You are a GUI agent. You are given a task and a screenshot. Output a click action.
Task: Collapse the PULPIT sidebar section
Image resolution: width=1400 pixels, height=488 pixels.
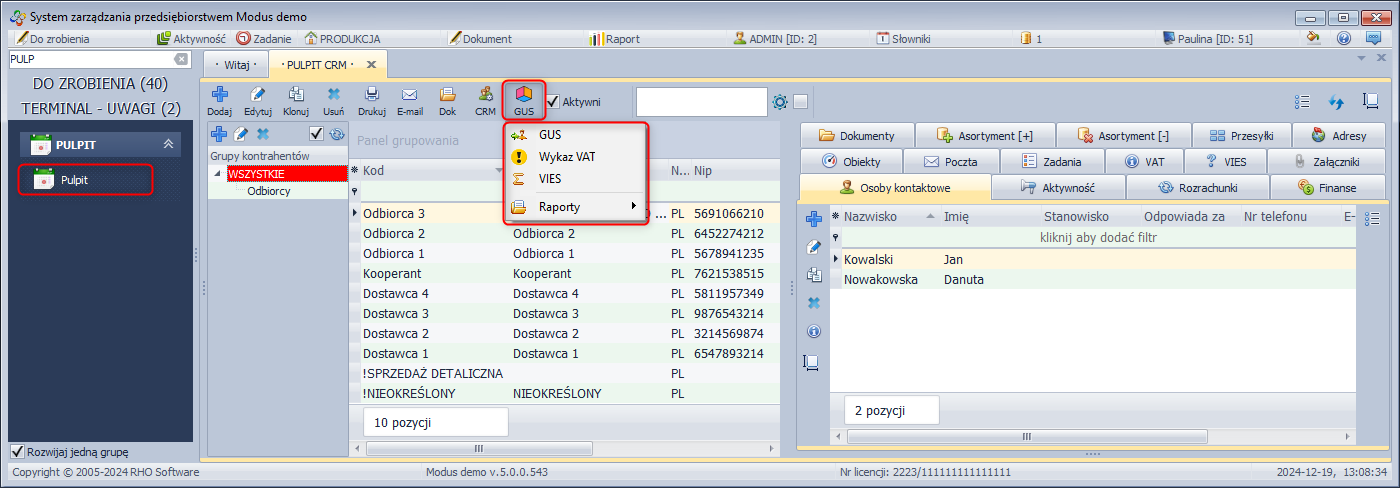pos(168,145)
